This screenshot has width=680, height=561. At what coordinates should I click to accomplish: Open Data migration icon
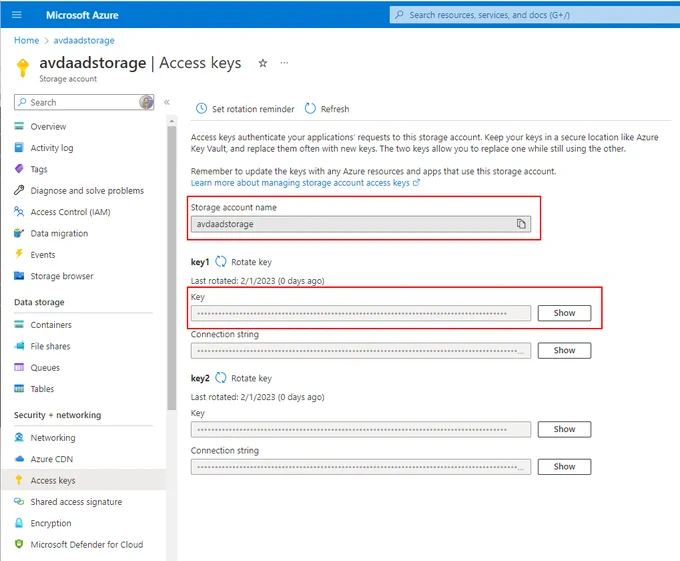19,233
